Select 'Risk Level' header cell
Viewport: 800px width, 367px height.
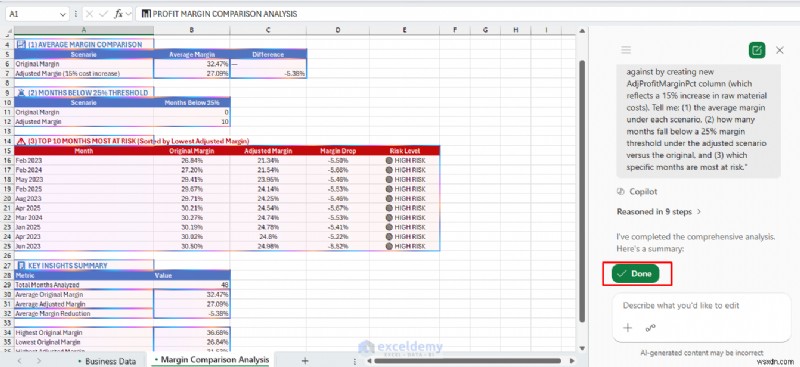coord(405,151)
